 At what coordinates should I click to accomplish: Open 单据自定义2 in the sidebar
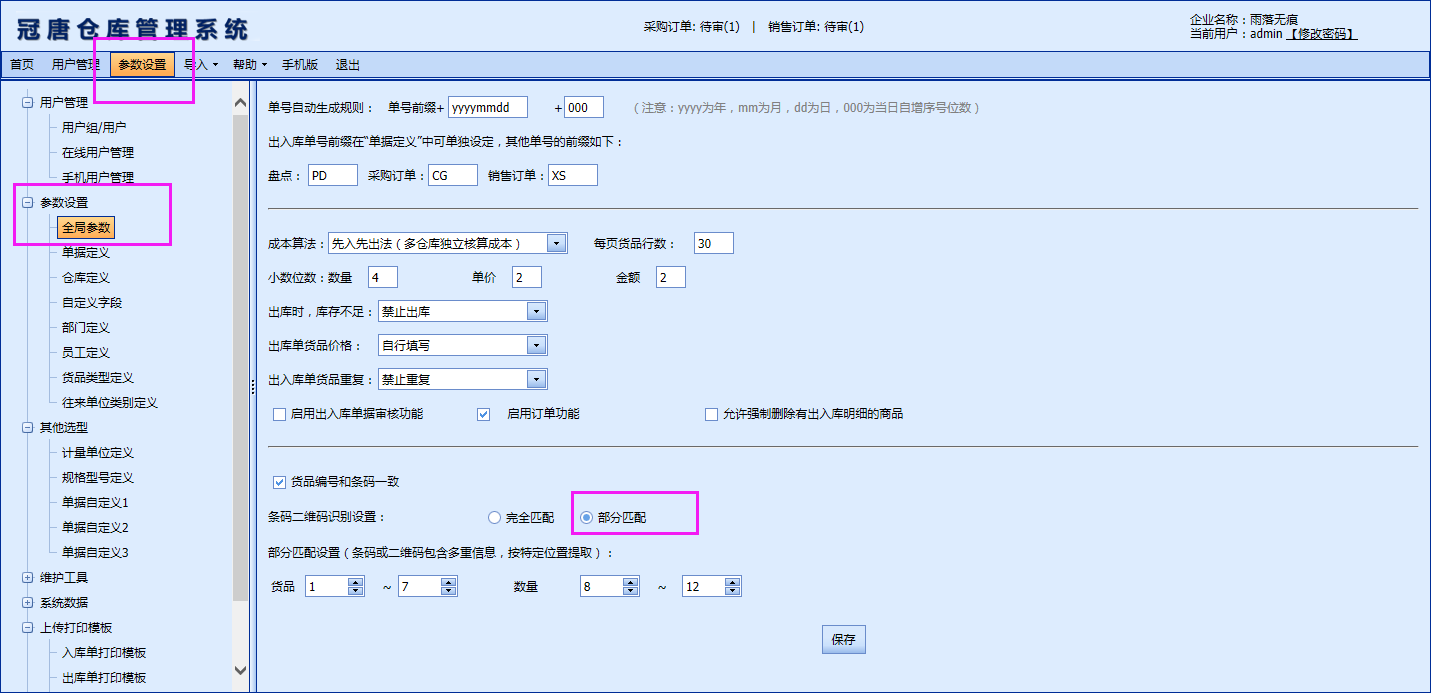pos(95,527)
